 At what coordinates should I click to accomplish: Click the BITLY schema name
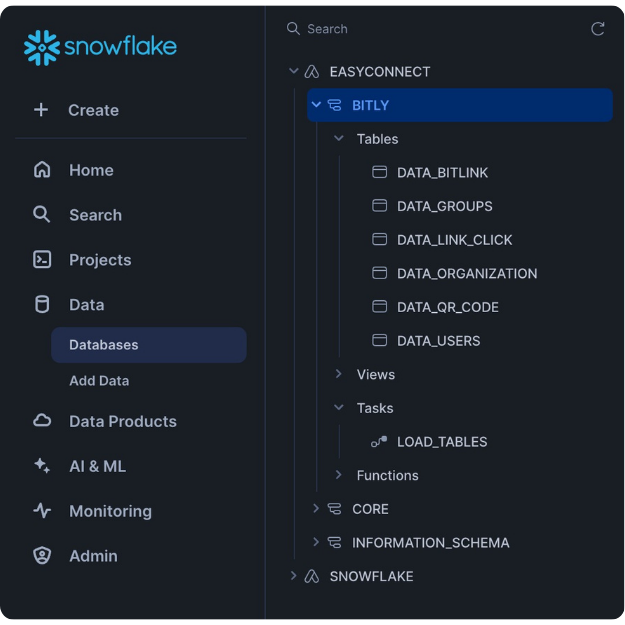tap(371, 105)
